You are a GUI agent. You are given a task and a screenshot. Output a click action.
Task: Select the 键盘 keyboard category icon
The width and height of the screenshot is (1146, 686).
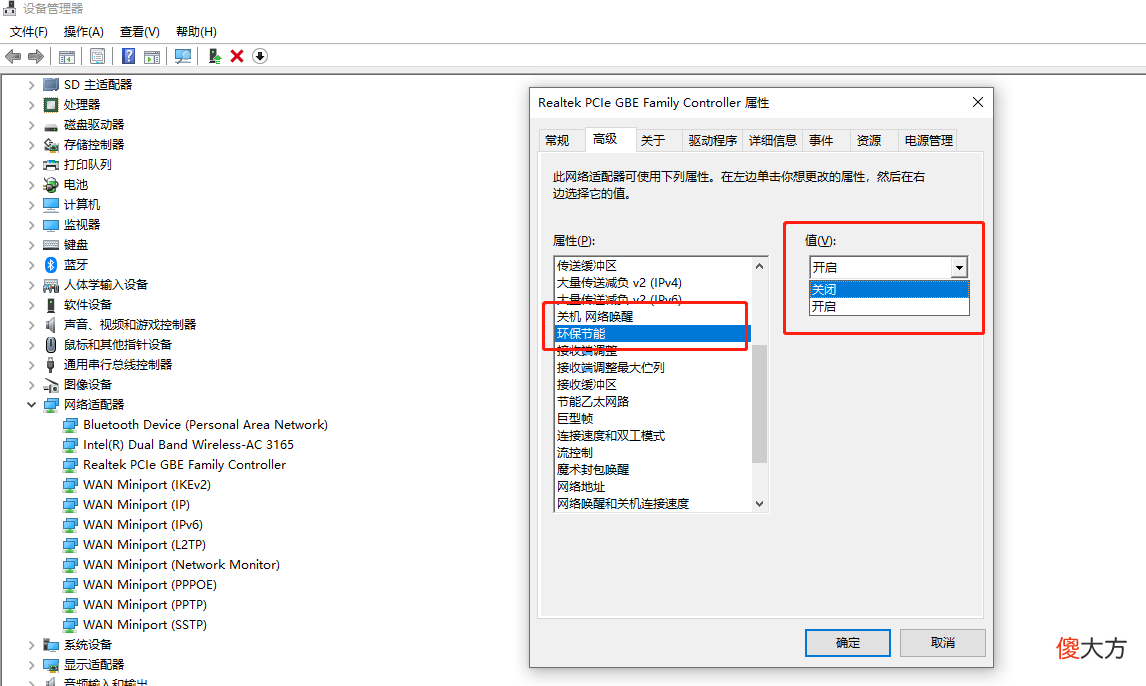click(50, 245)
